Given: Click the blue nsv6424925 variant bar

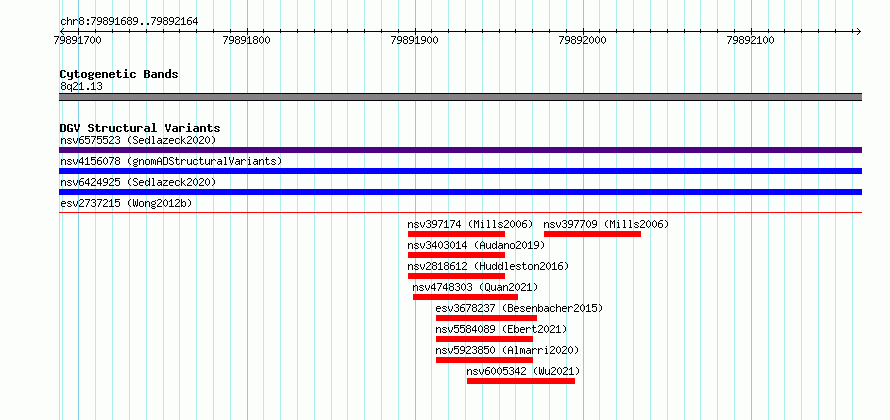Looking at the screenshot, I should 460,192.
